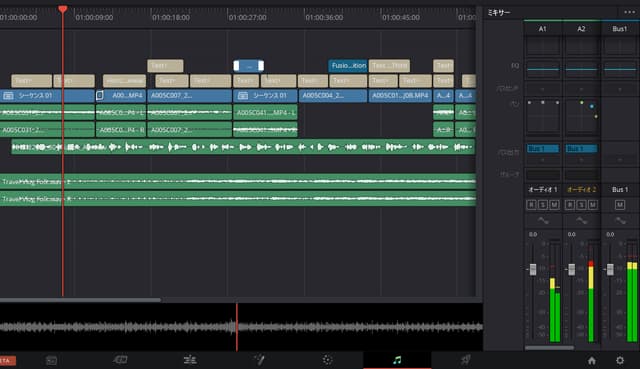640x369 pixels.
Task: Open the Deliver rocket page icon
Action: (465, 360)
